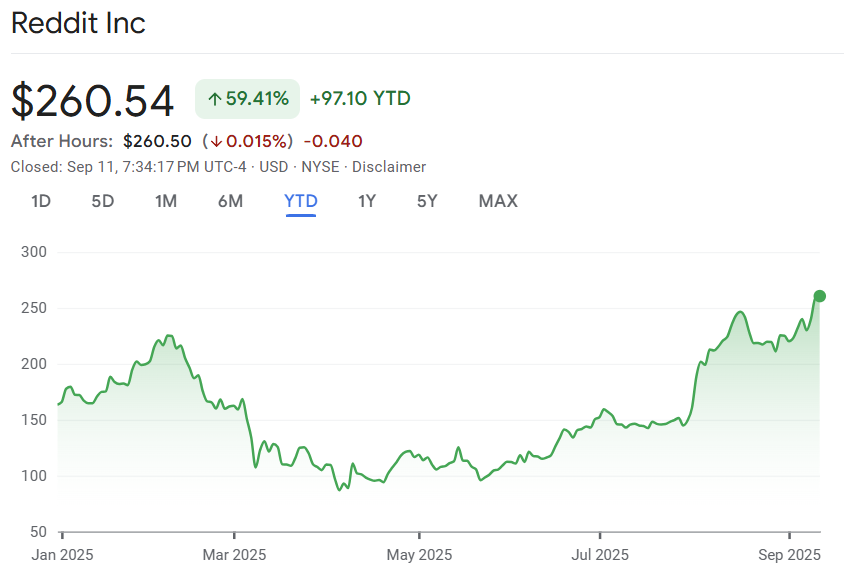Screen dimensions: 844x588
Task: Show the 1Y chart range
Action: pyautogui.click(x=367, y=201)
